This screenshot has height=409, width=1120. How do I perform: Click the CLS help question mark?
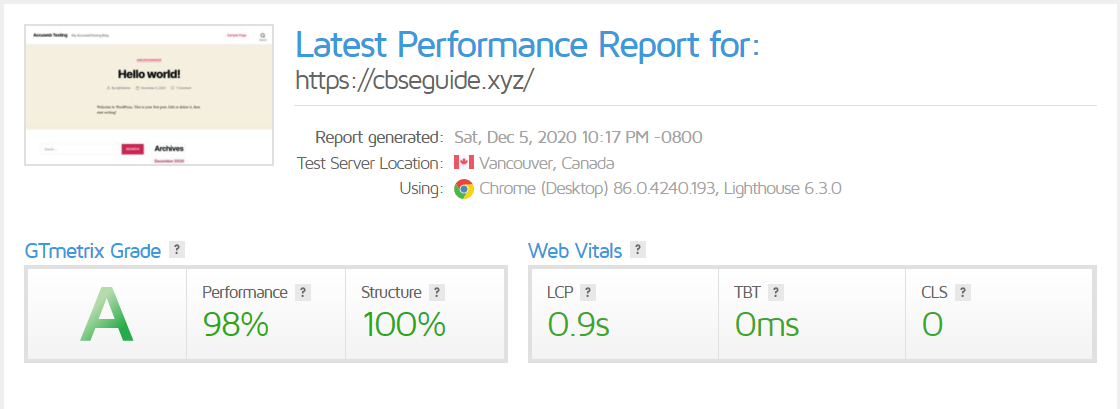pyautogui.click(x=962, y=293)
